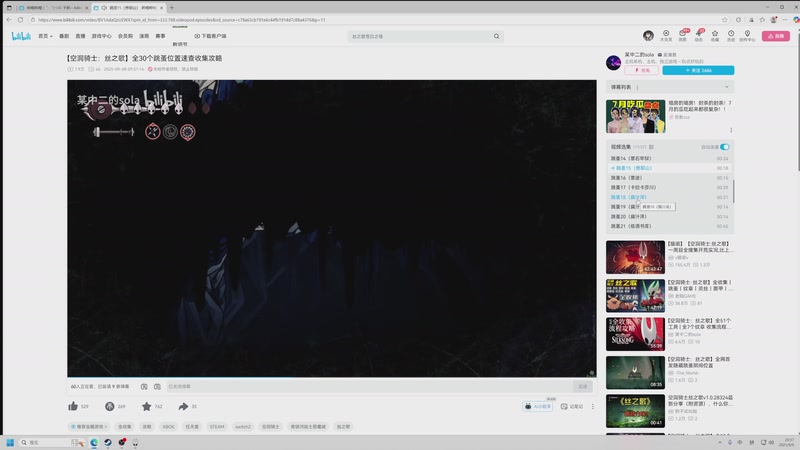Favorite the video with star icon
This screenshot has width=800, height=450.
(147, 406)
